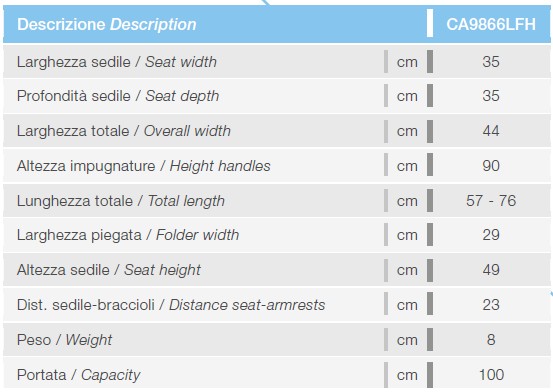Select the Folder width value 29
Screen dimensions: 553x392
point(491,235)
